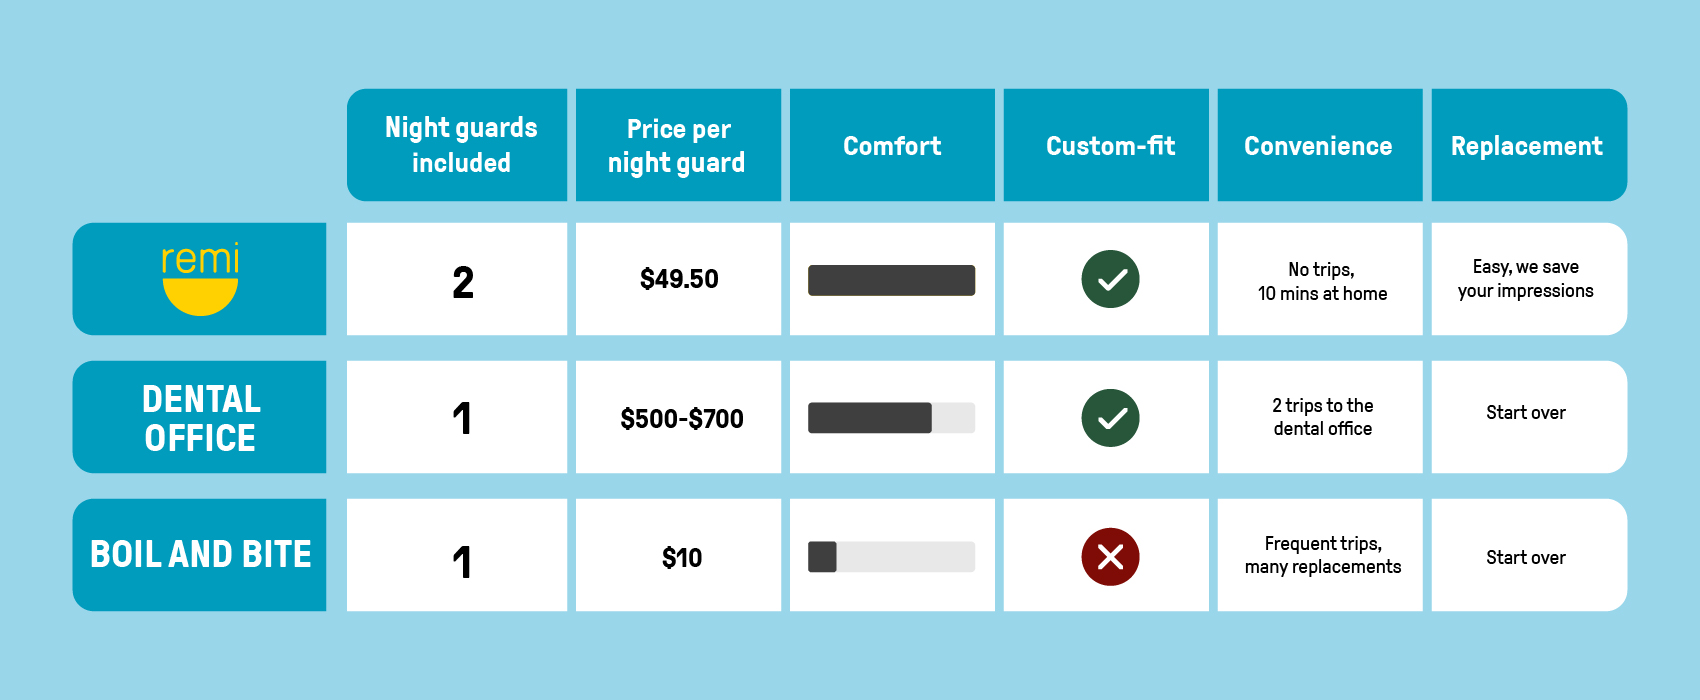1700x700 pixels.
Task: Click the DENTAL OFFICE row label
Action: coord(200,417)
